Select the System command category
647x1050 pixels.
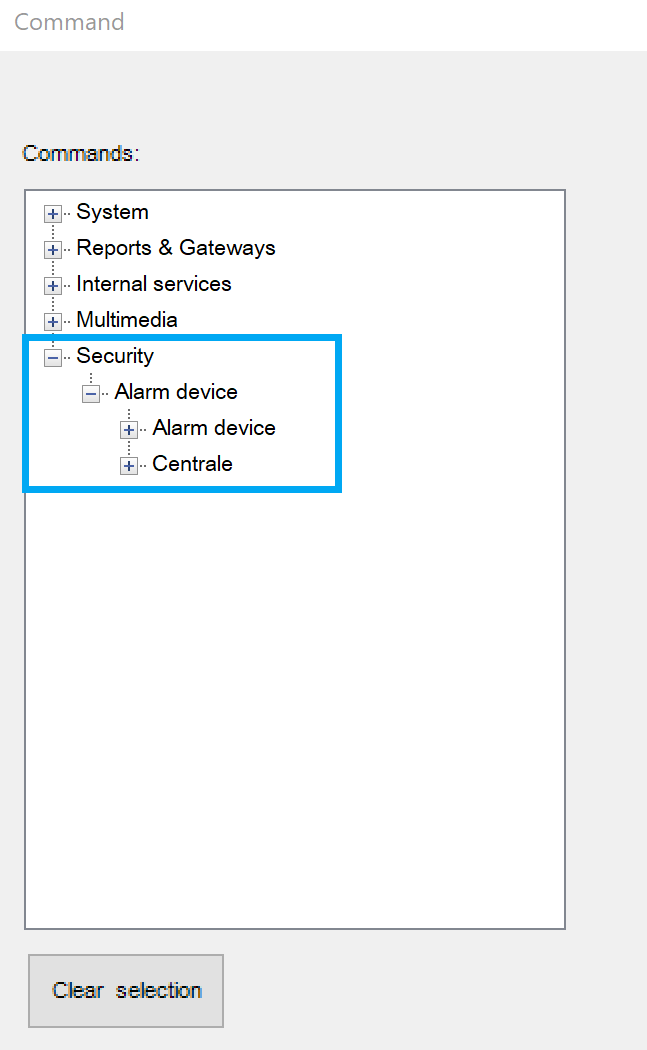(x=112, y=212)
